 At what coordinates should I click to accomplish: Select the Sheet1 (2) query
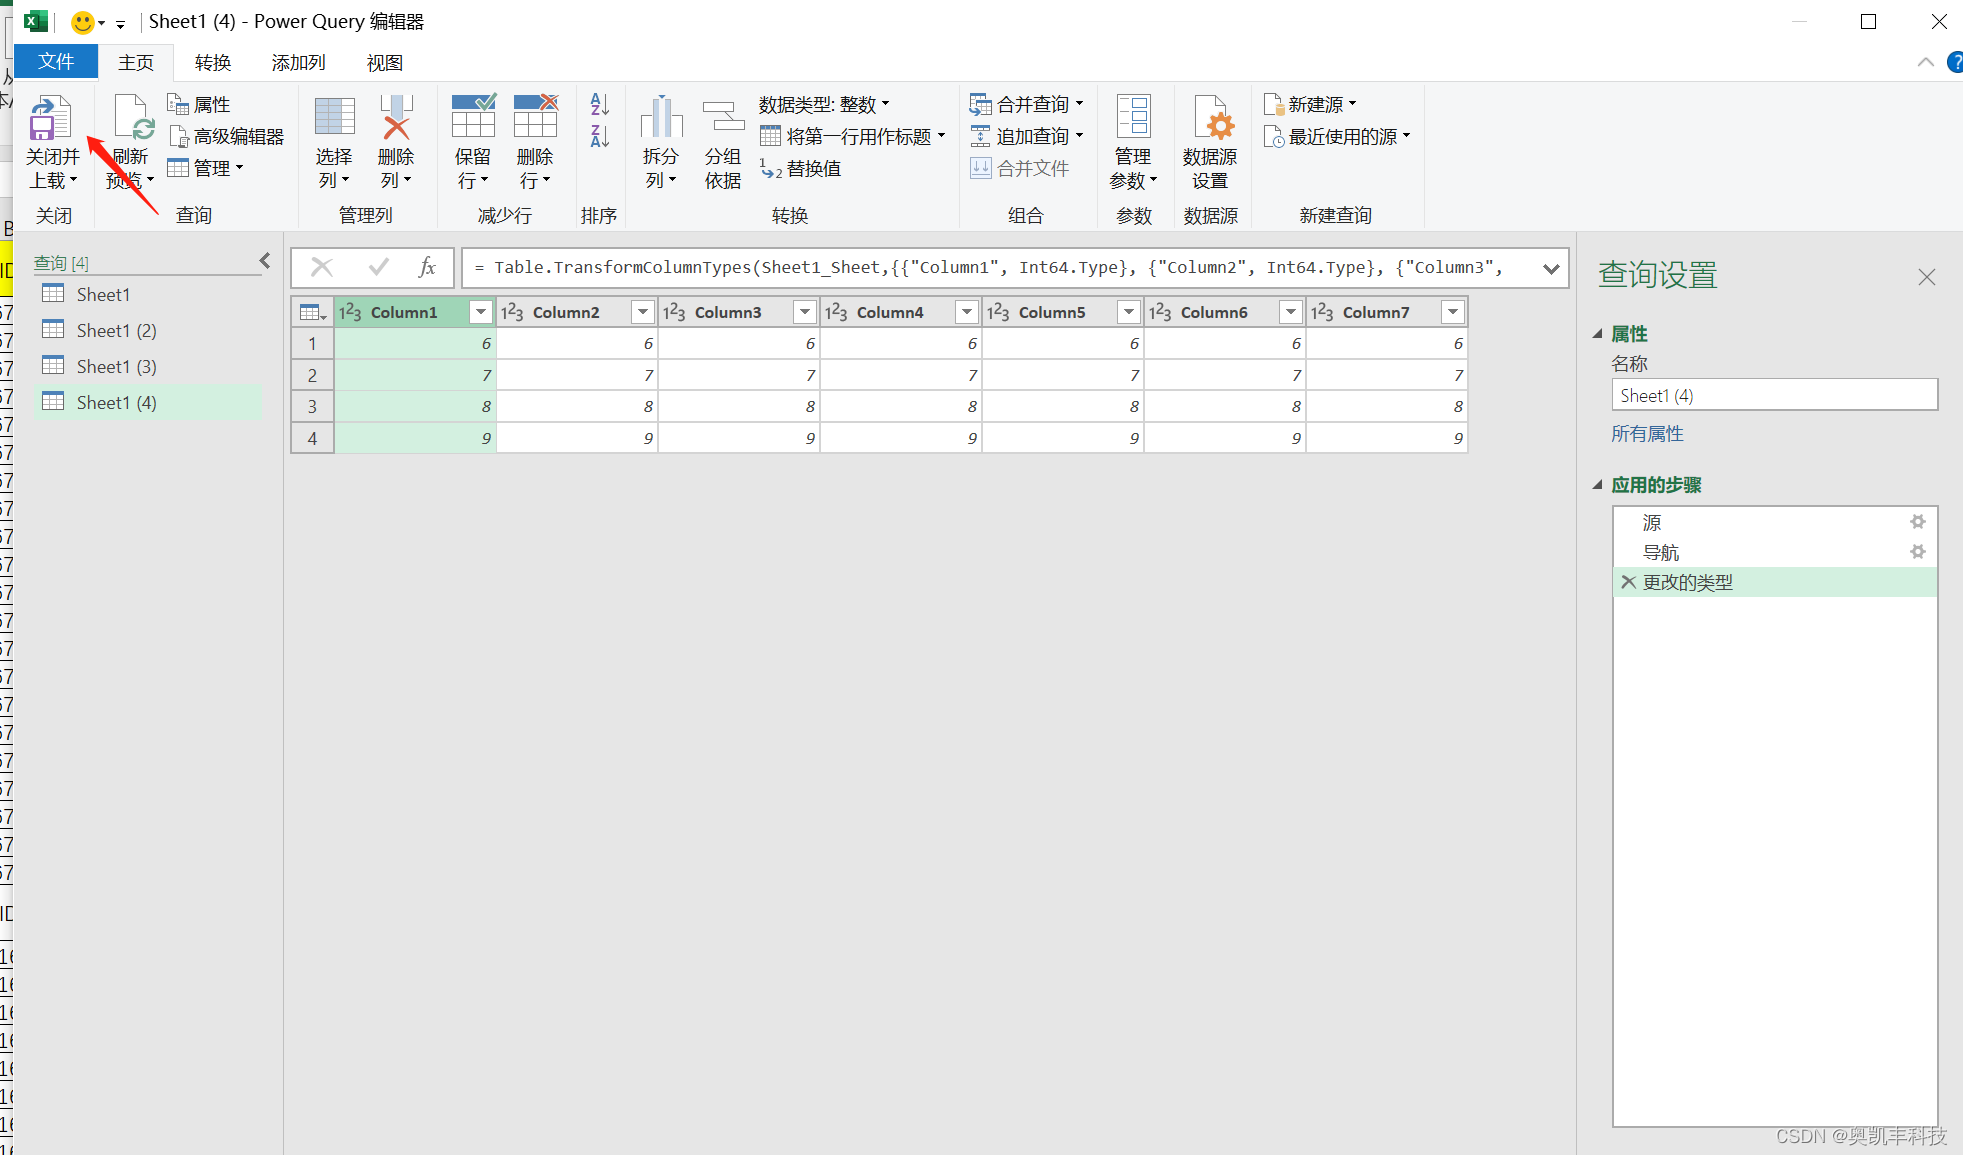(116, 331)
